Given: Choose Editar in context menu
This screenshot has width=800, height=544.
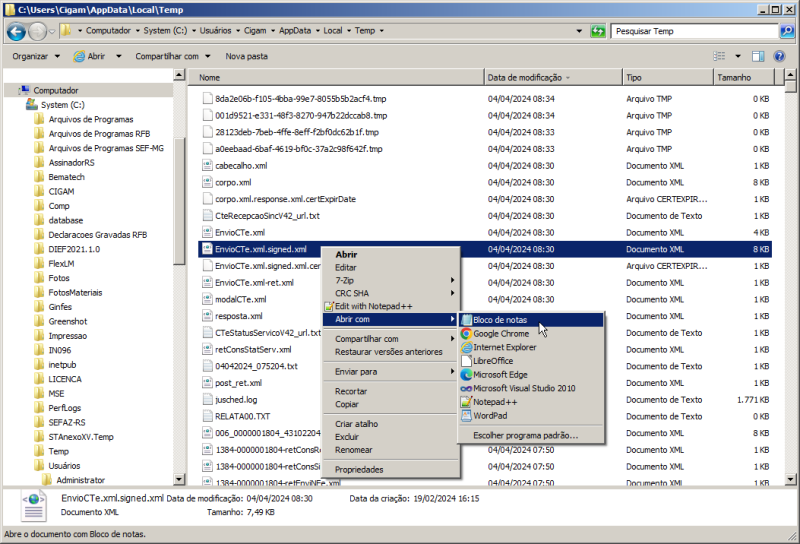Looking at the screenshot, I should 390,267.
